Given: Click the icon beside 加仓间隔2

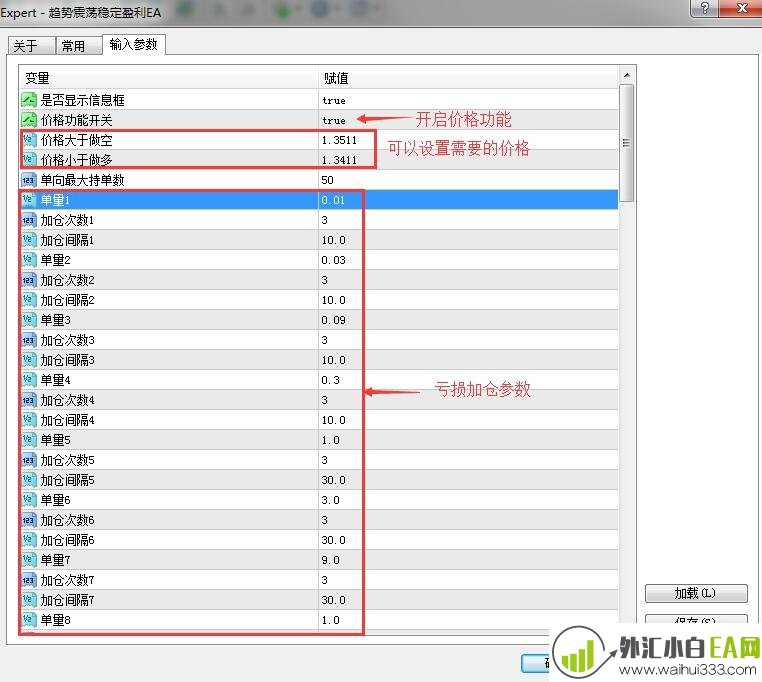Looking at the screenshot, I should click(29, 300).
